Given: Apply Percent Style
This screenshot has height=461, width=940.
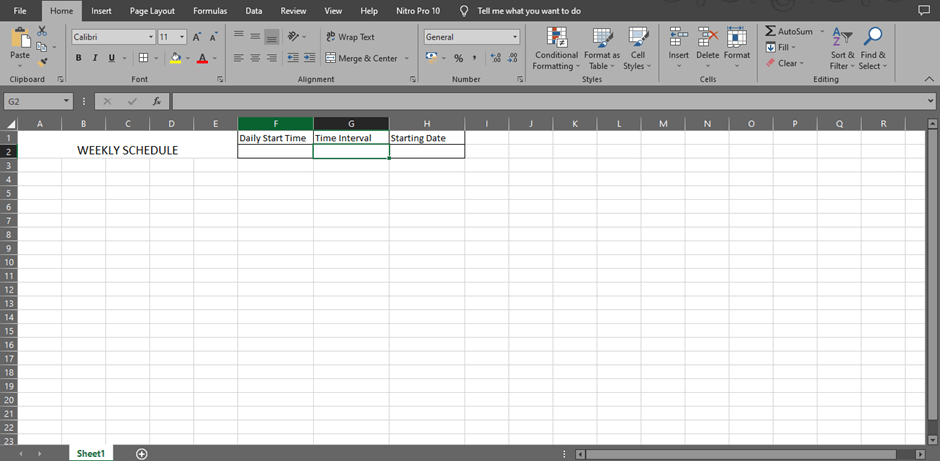Looking at the screenshot, I should click(x=459, y=58).
